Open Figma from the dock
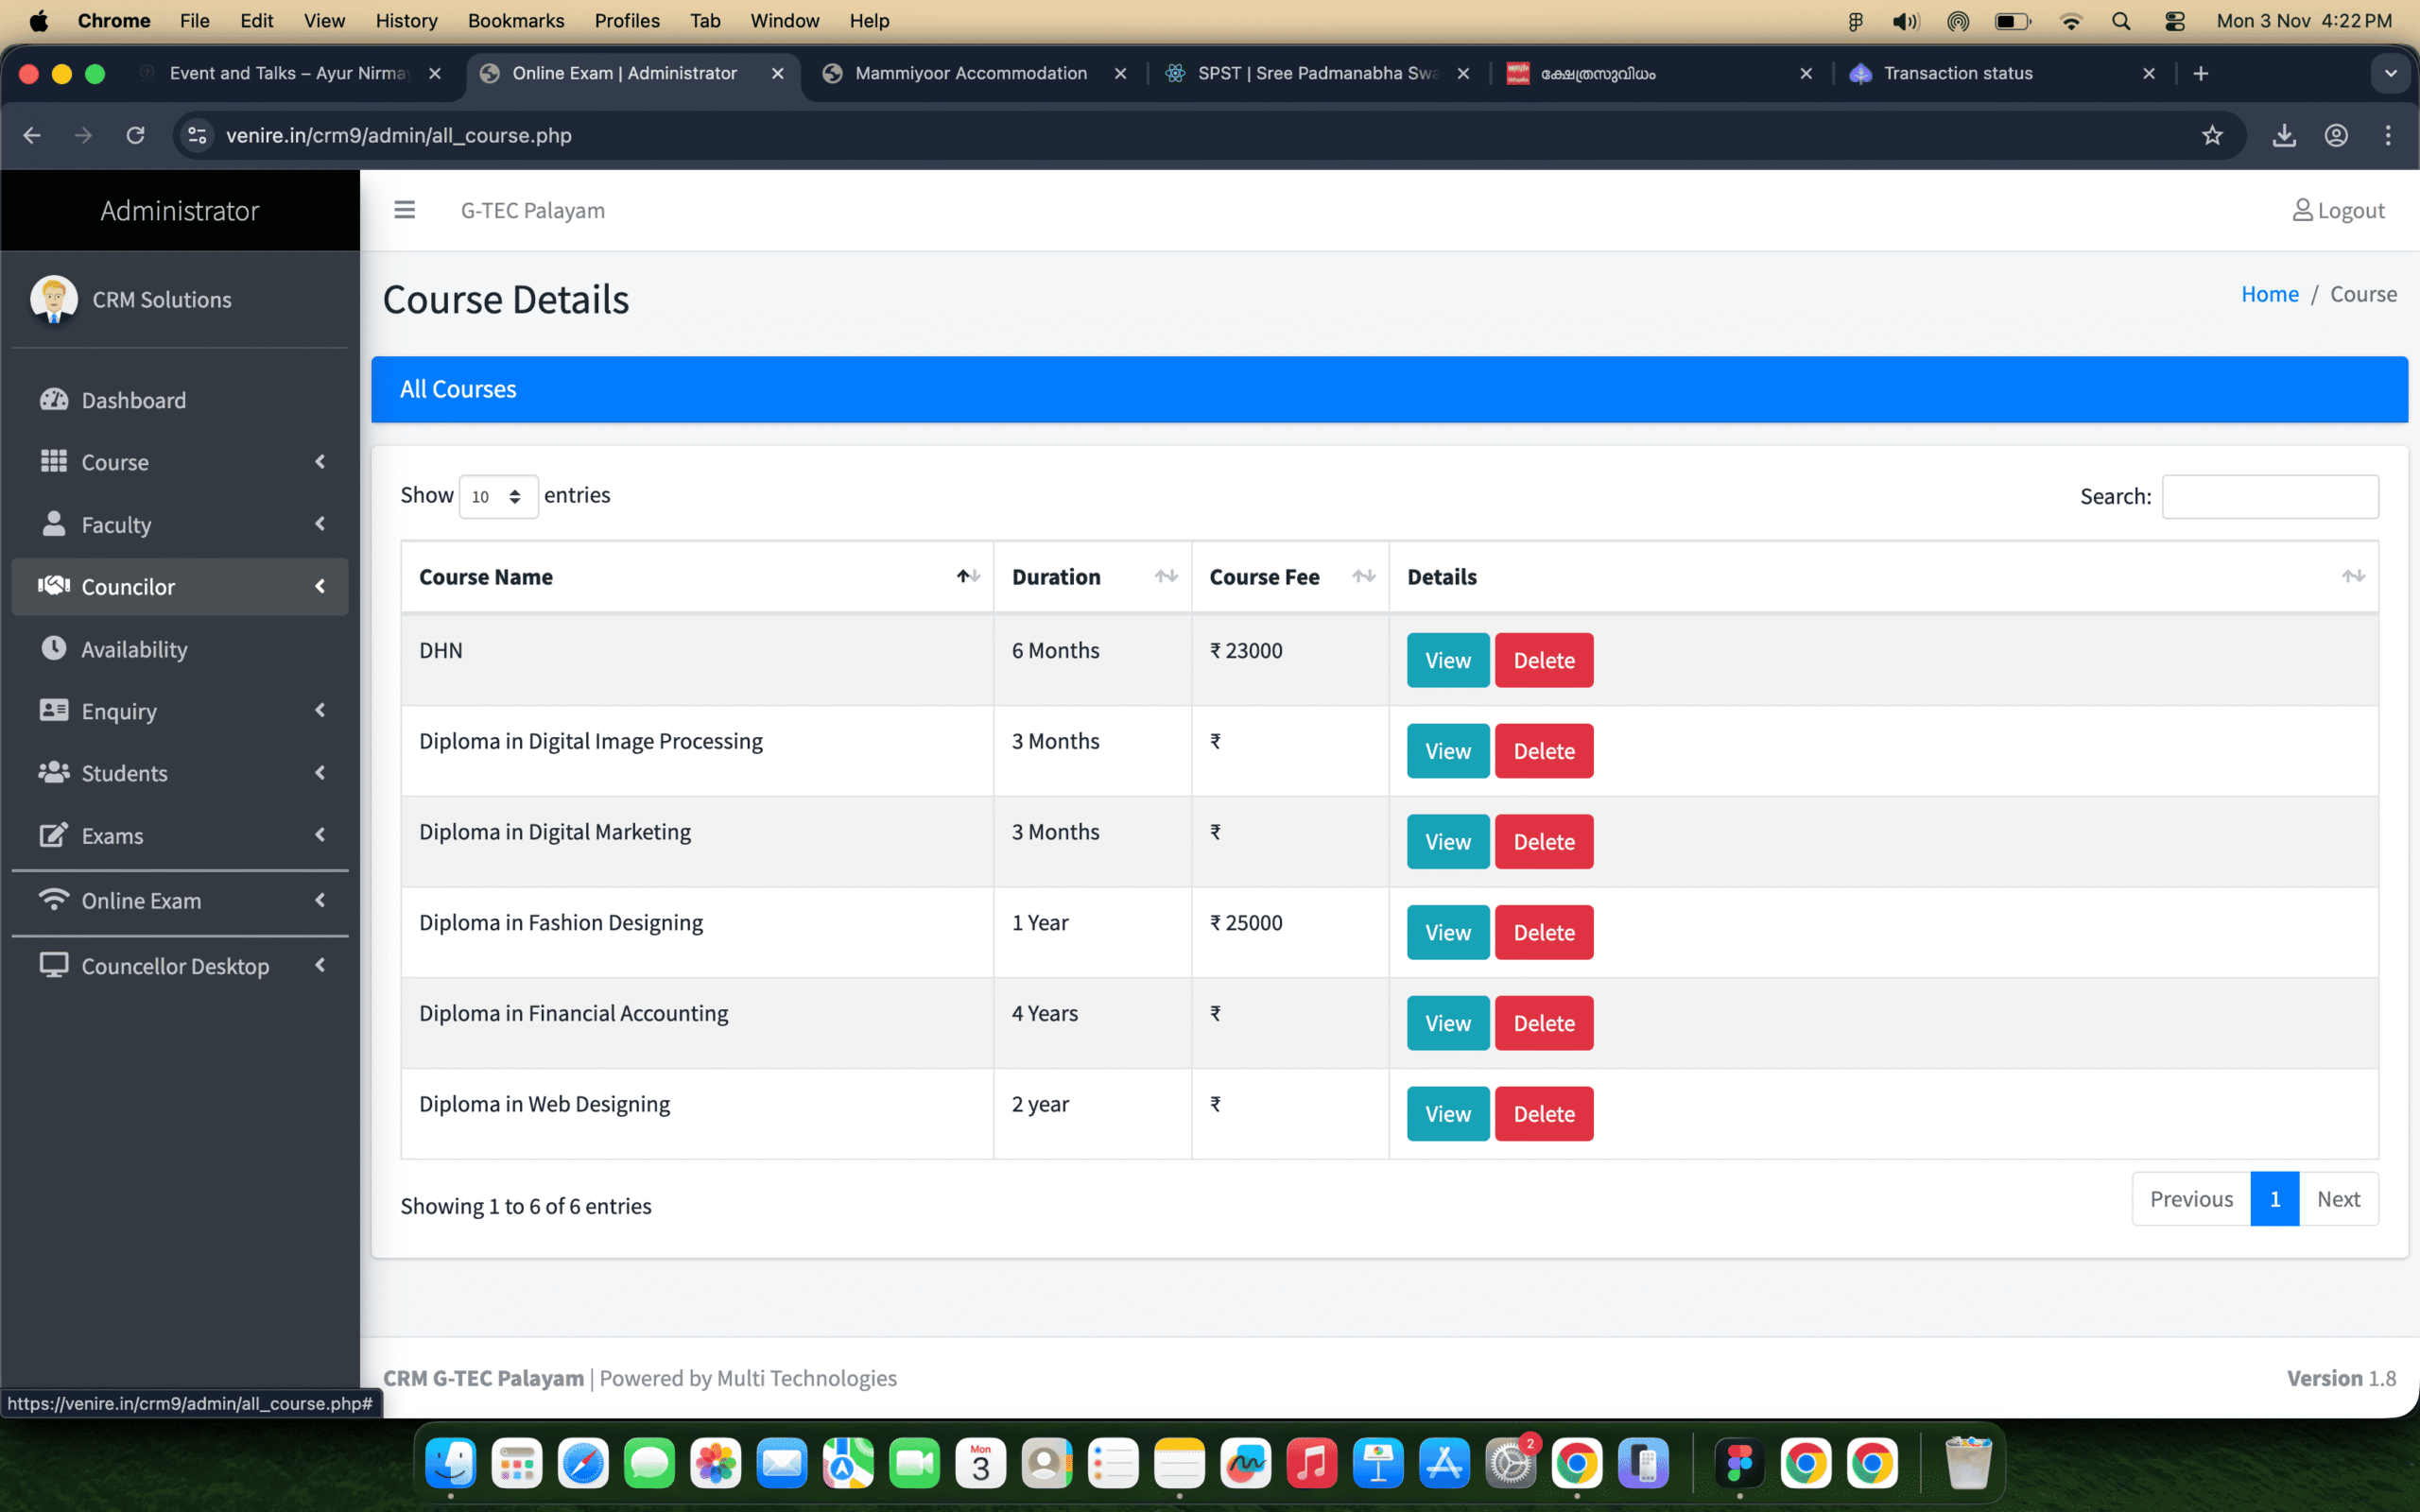 tap(1739, 1464)
